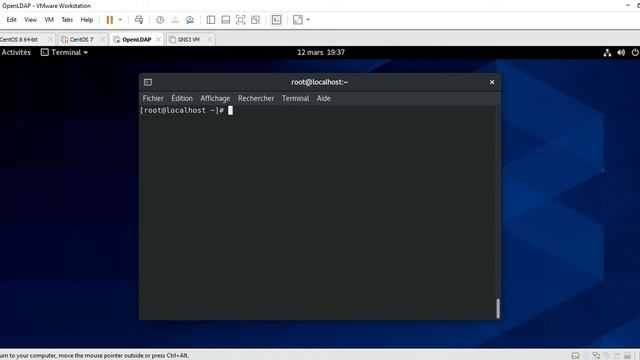The height and width of the screenshot is (360, 640).
Task: Close the CentOS 7 tab
Action: click(x=102, y=39)
